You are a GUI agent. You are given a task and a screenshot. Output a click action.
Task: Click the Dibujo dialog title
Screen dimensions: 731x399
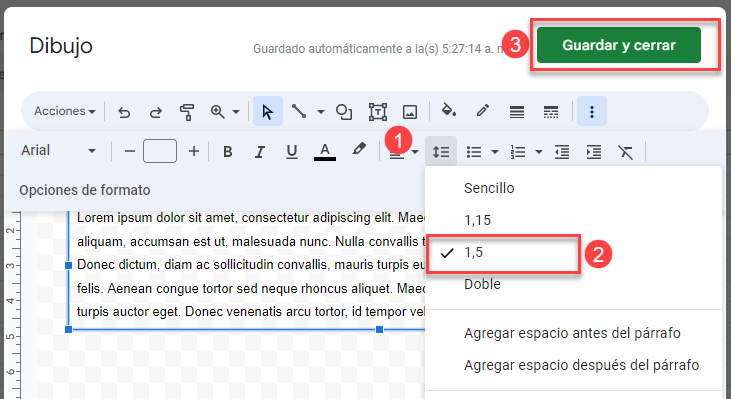coord(61,46)
